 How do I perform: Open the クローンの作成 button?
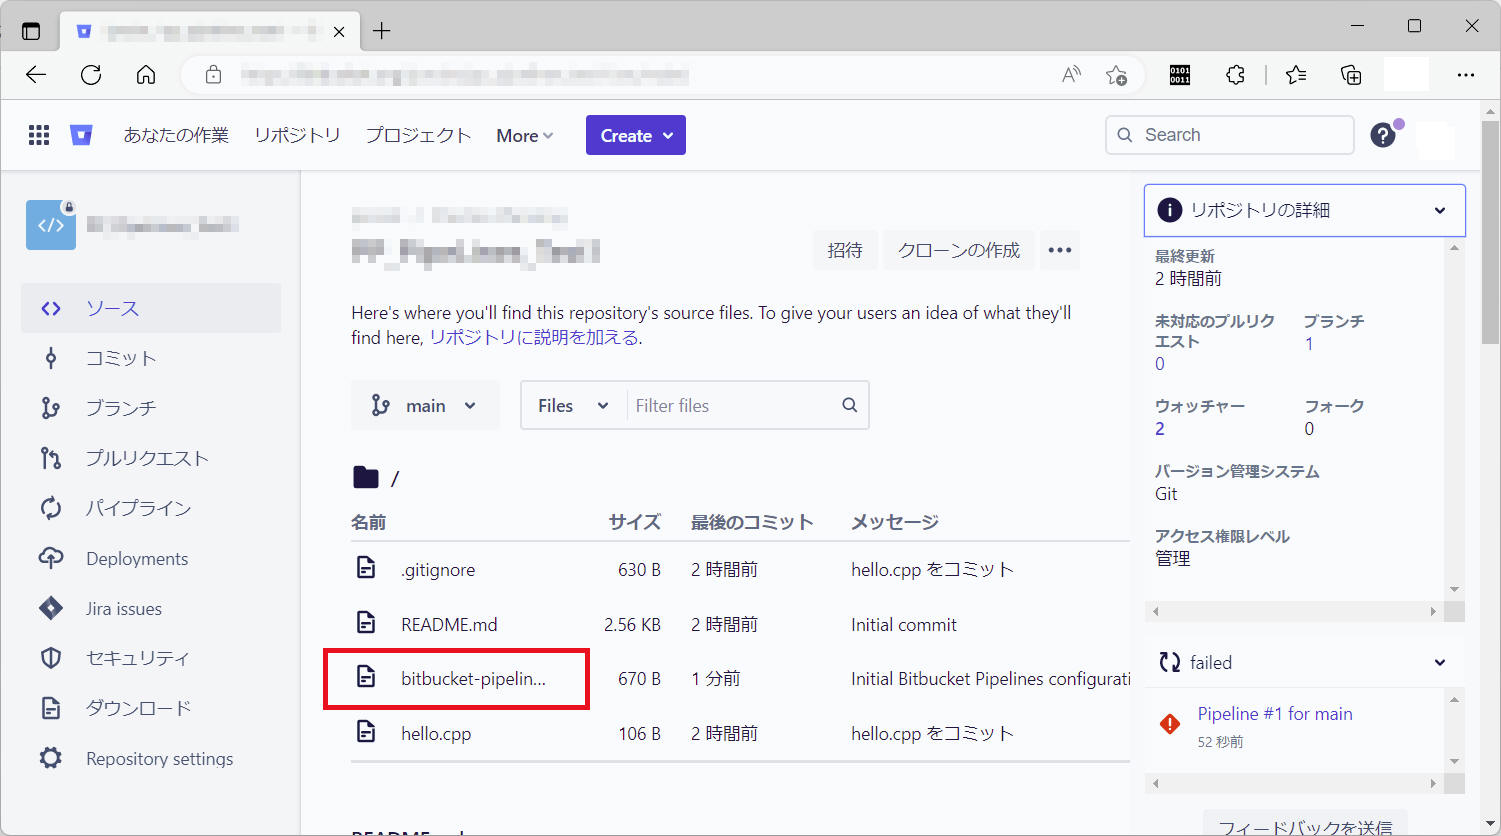click(958, 250)
